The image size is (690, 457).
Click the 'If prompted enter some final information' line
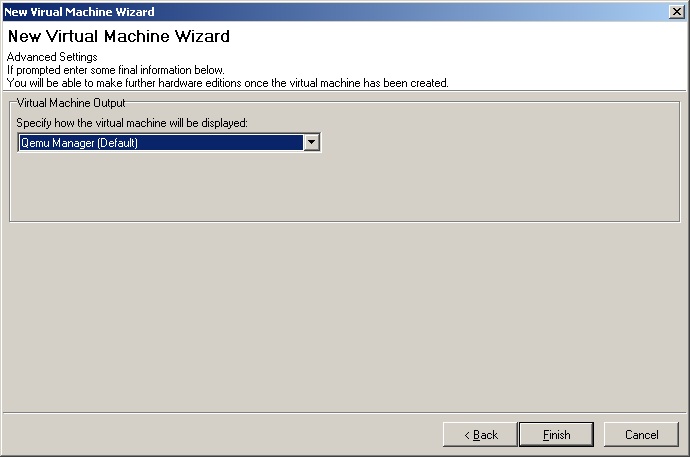tap(115, 70)
